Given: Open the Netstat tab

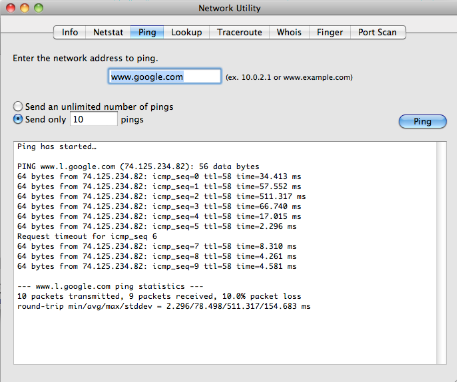Looking at the screenshot, I should [108, 32].
